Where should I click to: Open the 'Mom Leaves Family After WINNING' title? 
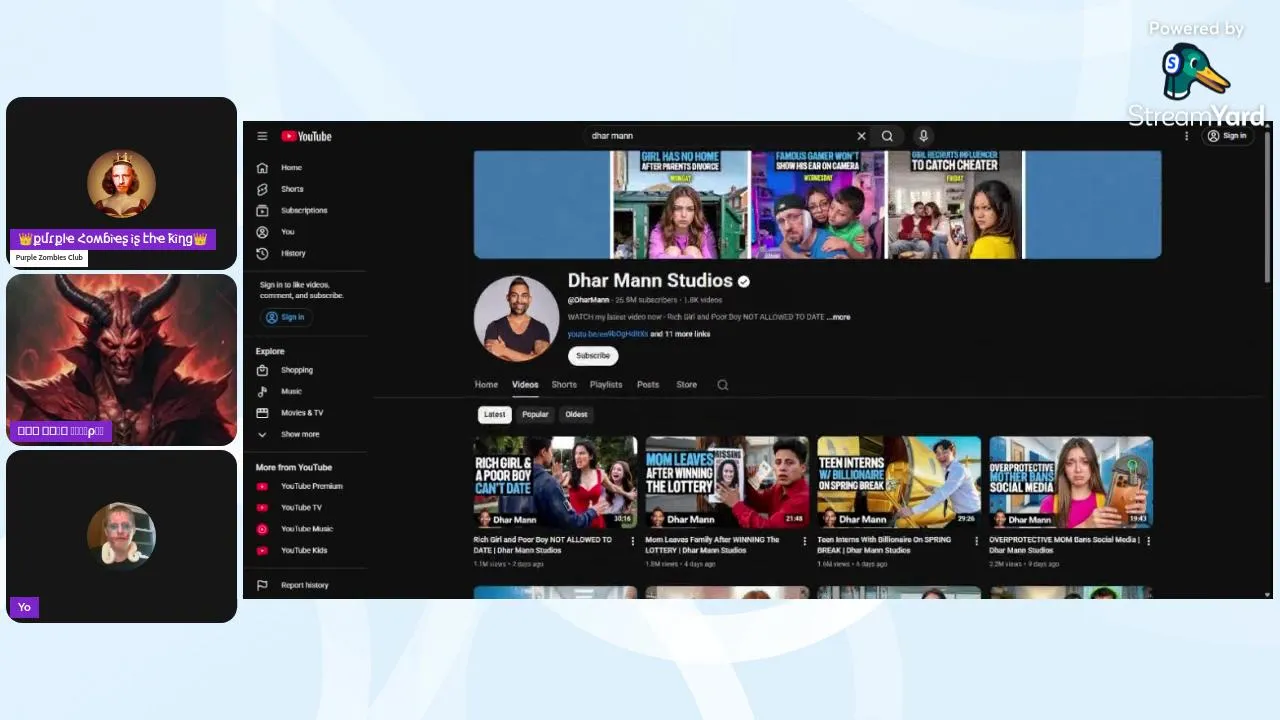(x=712, y=545)
